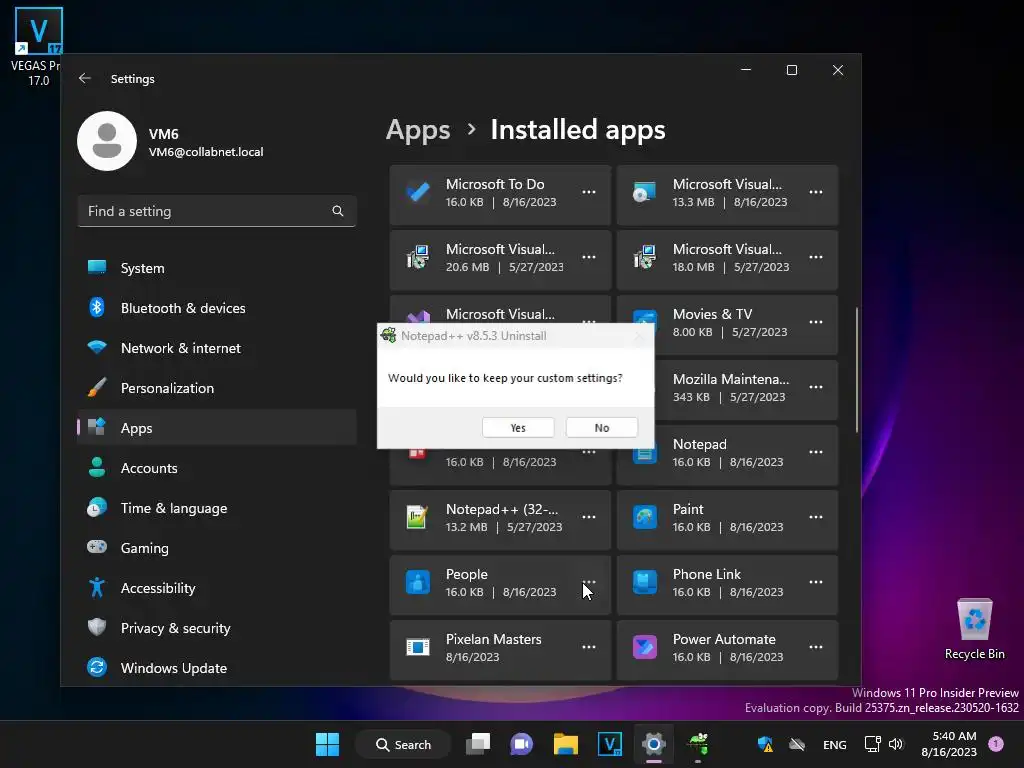Open the Accessibility category
This screenshot has width=1024, height=768.
pos(216,588)
